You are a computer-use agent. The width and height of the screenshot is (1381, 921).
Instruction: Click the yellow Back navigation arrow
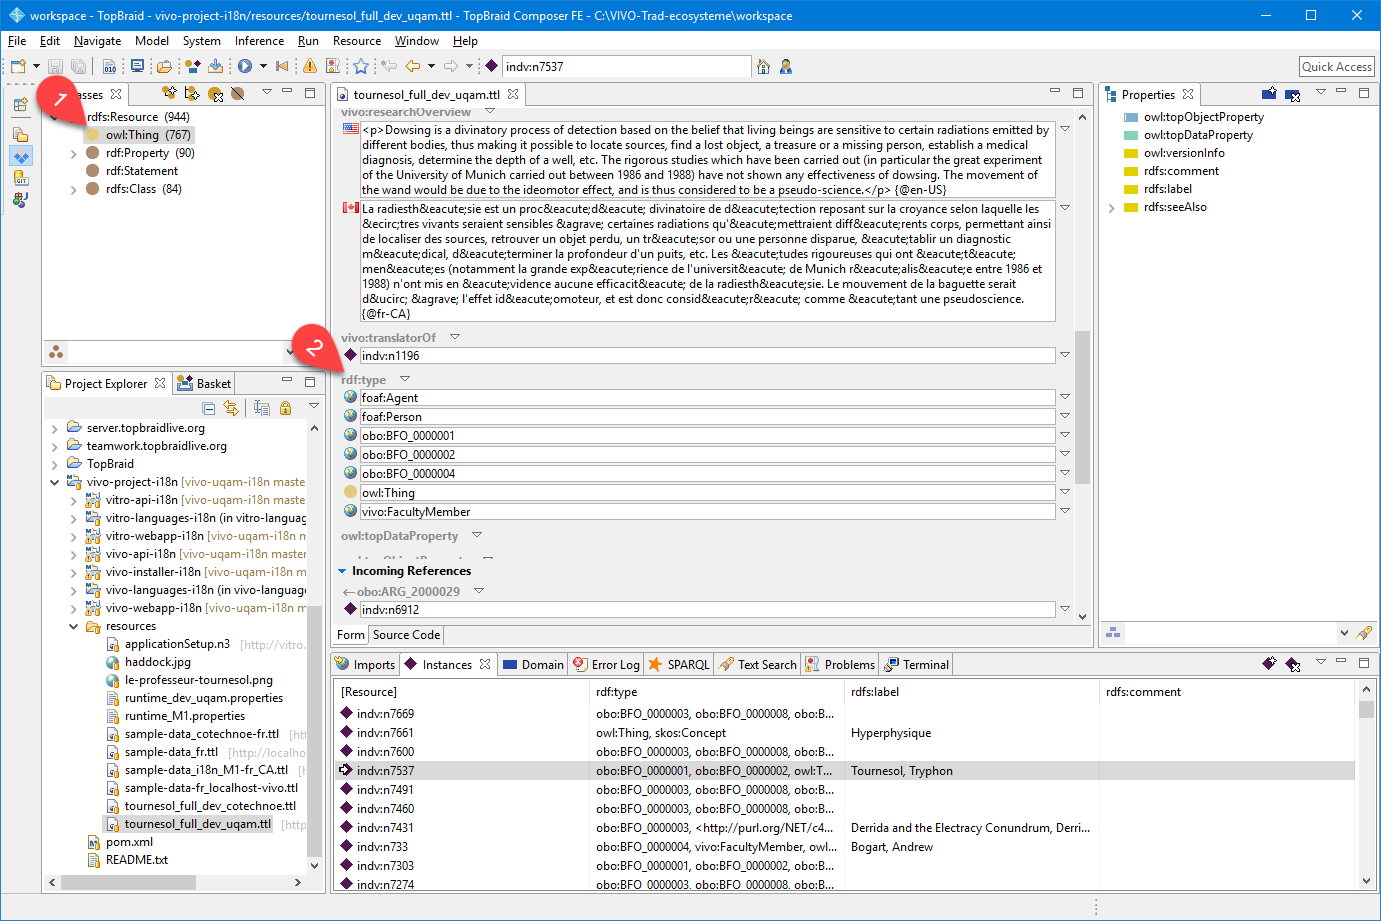coord(412,66)
